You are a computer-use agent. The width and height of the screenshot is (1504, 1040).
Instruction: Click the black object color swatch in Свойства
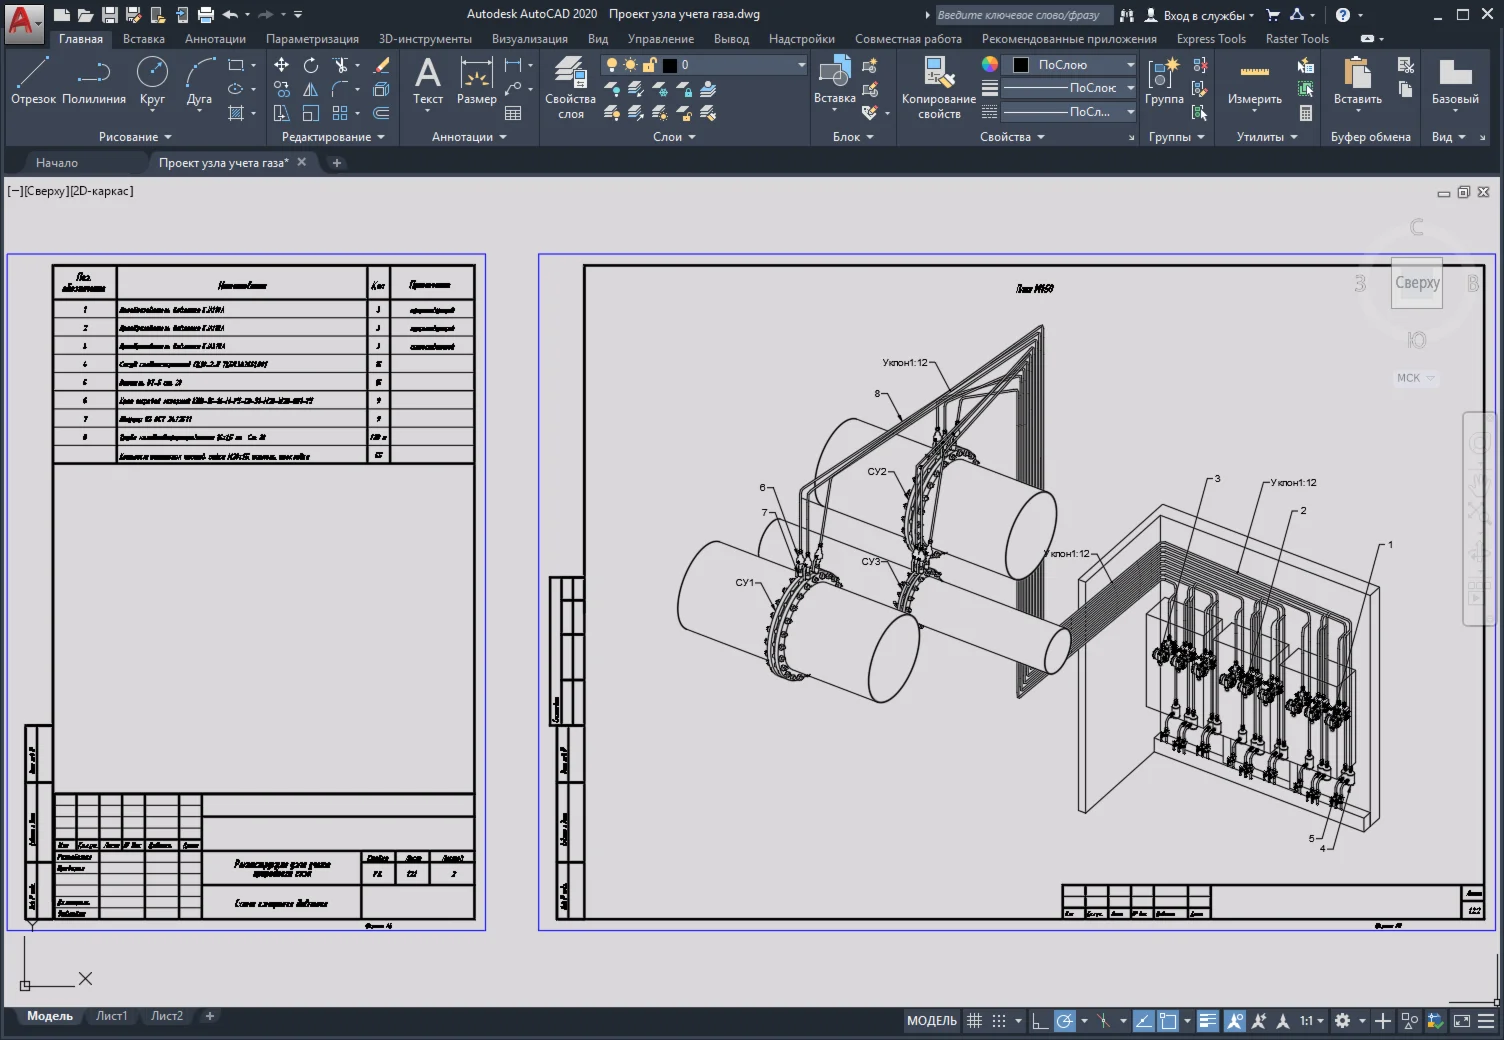tap(1021, 65)
